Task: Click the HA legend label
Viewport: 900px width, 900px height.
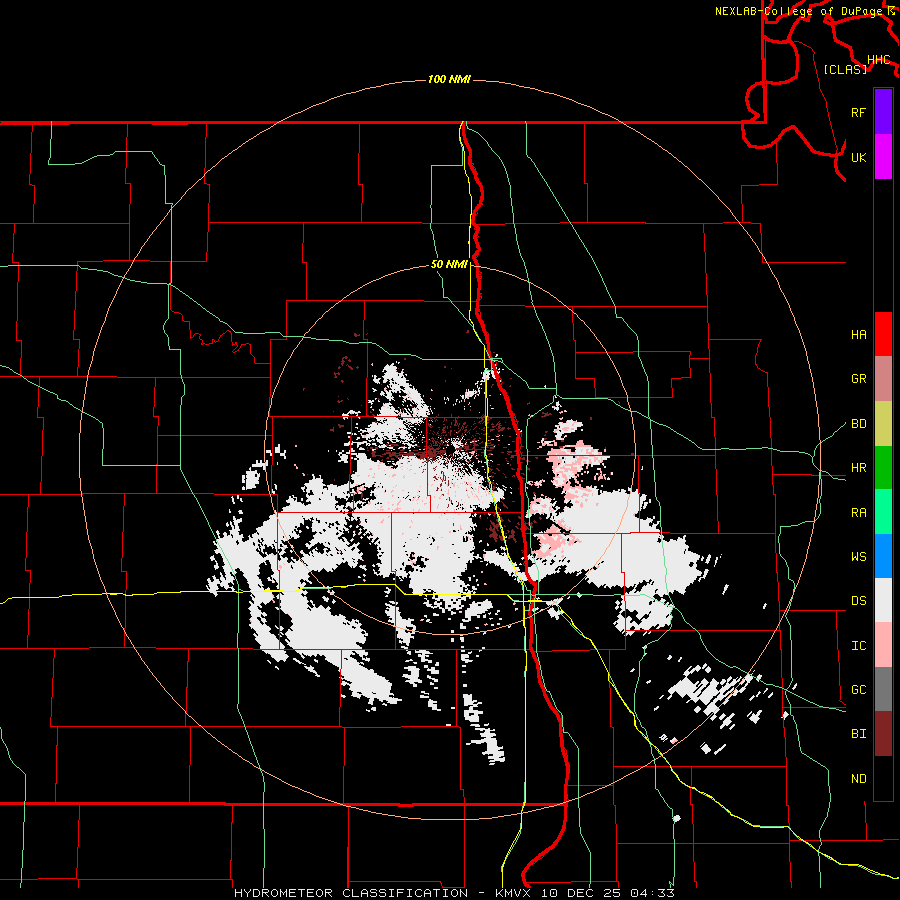Action: tap(858, 334)
